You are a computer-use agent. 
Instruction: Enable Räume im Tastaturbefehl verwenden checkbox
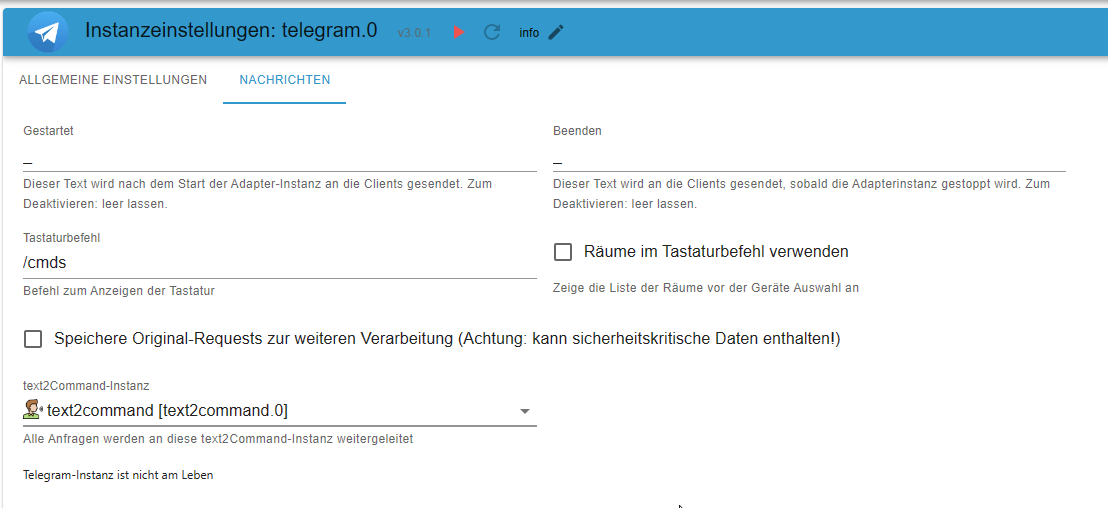click(563, 252)
